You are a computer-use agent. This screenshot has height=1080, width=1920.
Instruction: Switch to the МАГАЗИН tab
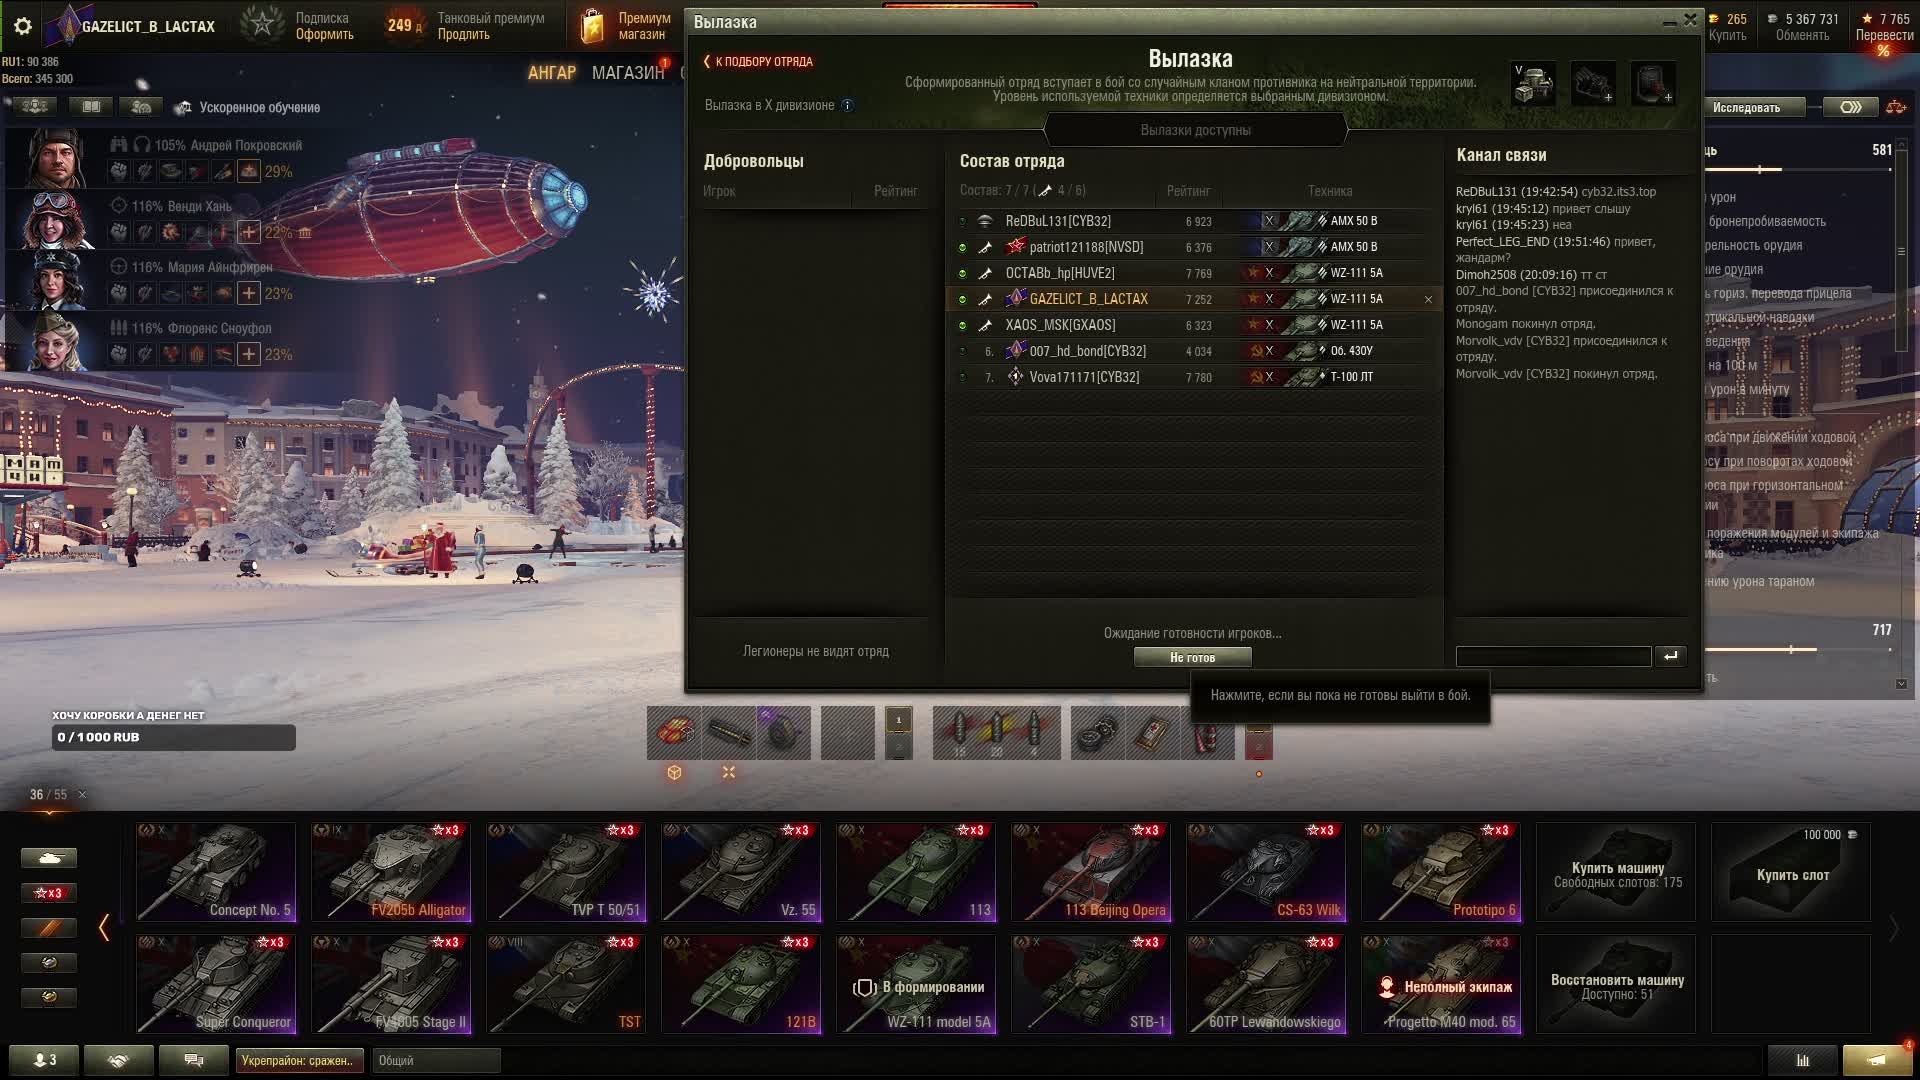pyautogui.click(x=627, y=73)
